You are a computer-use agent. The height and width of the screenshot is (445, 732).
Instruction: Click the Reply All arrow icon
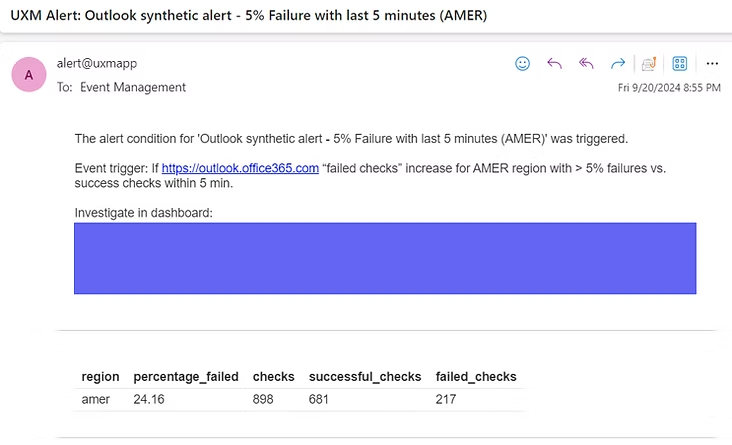(x=586, y=63)
